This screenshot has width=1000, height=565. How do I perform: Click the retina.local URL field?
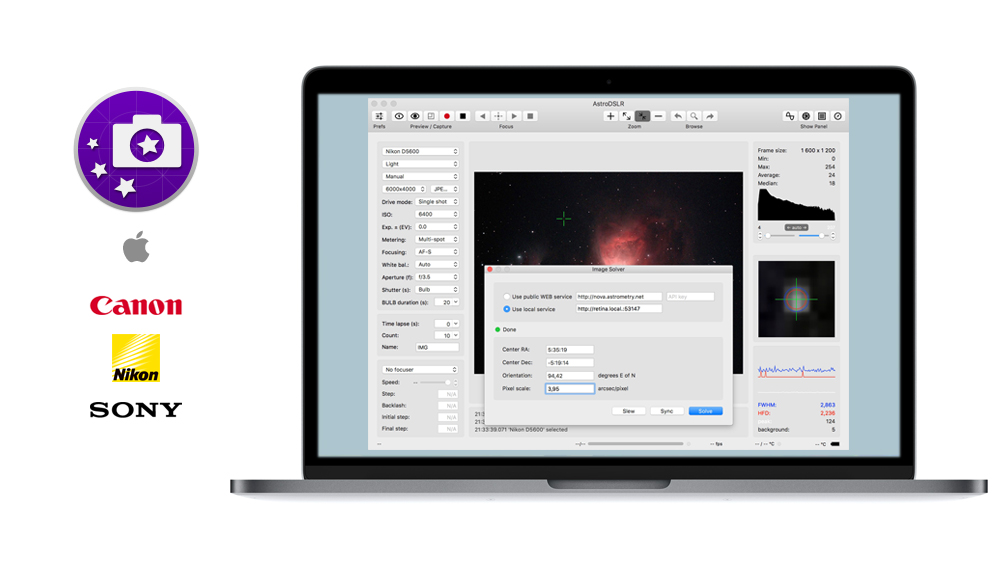(619, 309)
